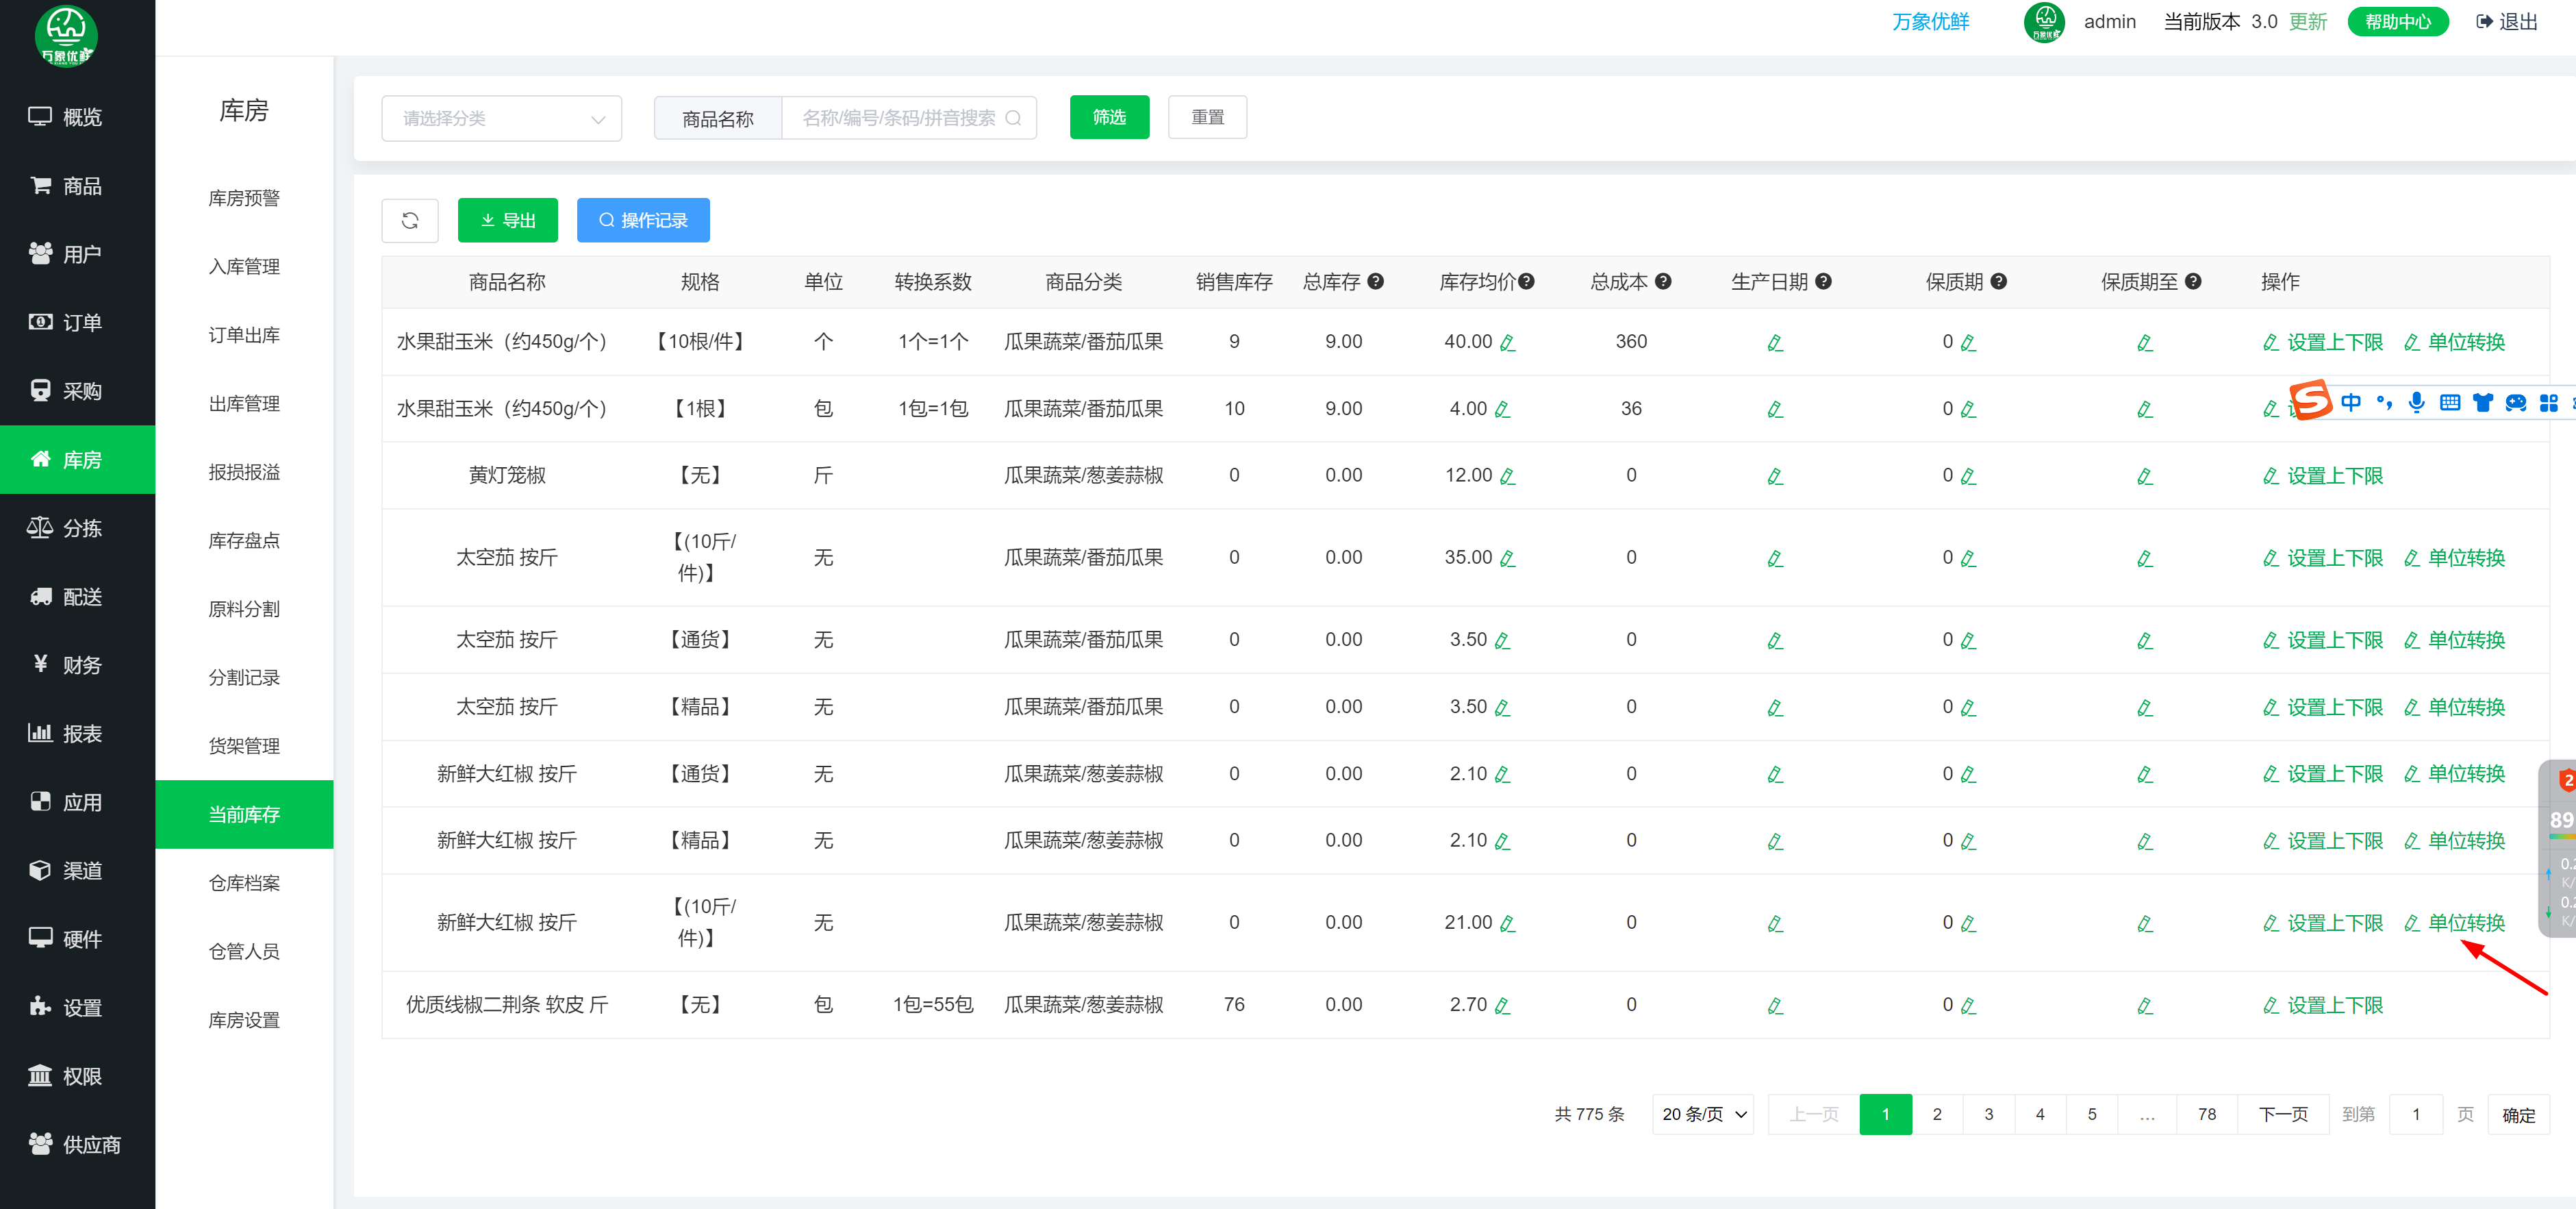Click 单位转换 in 【10根/件】 corn row
The height and width of the screenshot is (1209, 2576).
2455,342
